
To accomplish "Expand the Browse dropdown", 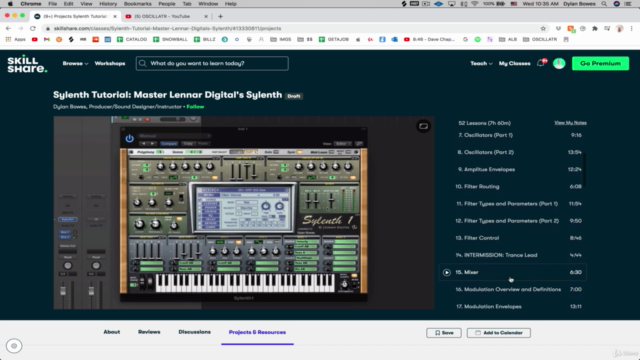I will coord(75,64).
